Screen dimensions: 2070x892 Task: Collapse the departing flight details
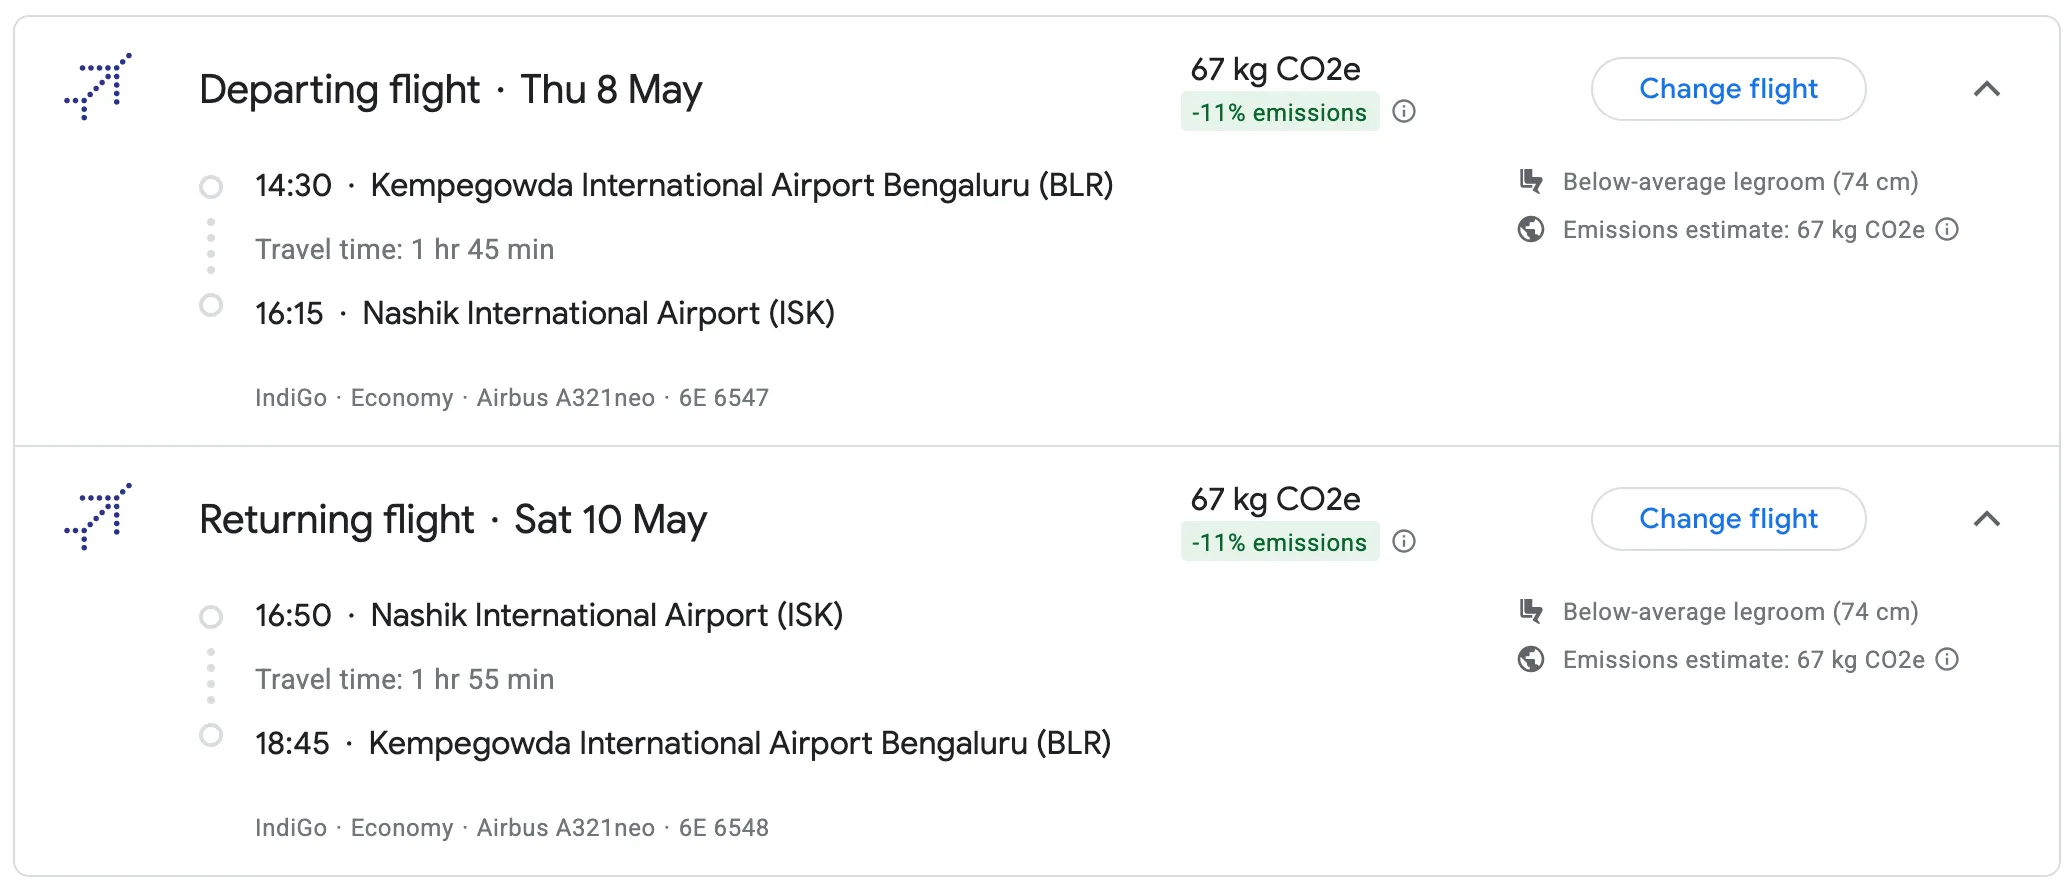tap(1987, 89)
